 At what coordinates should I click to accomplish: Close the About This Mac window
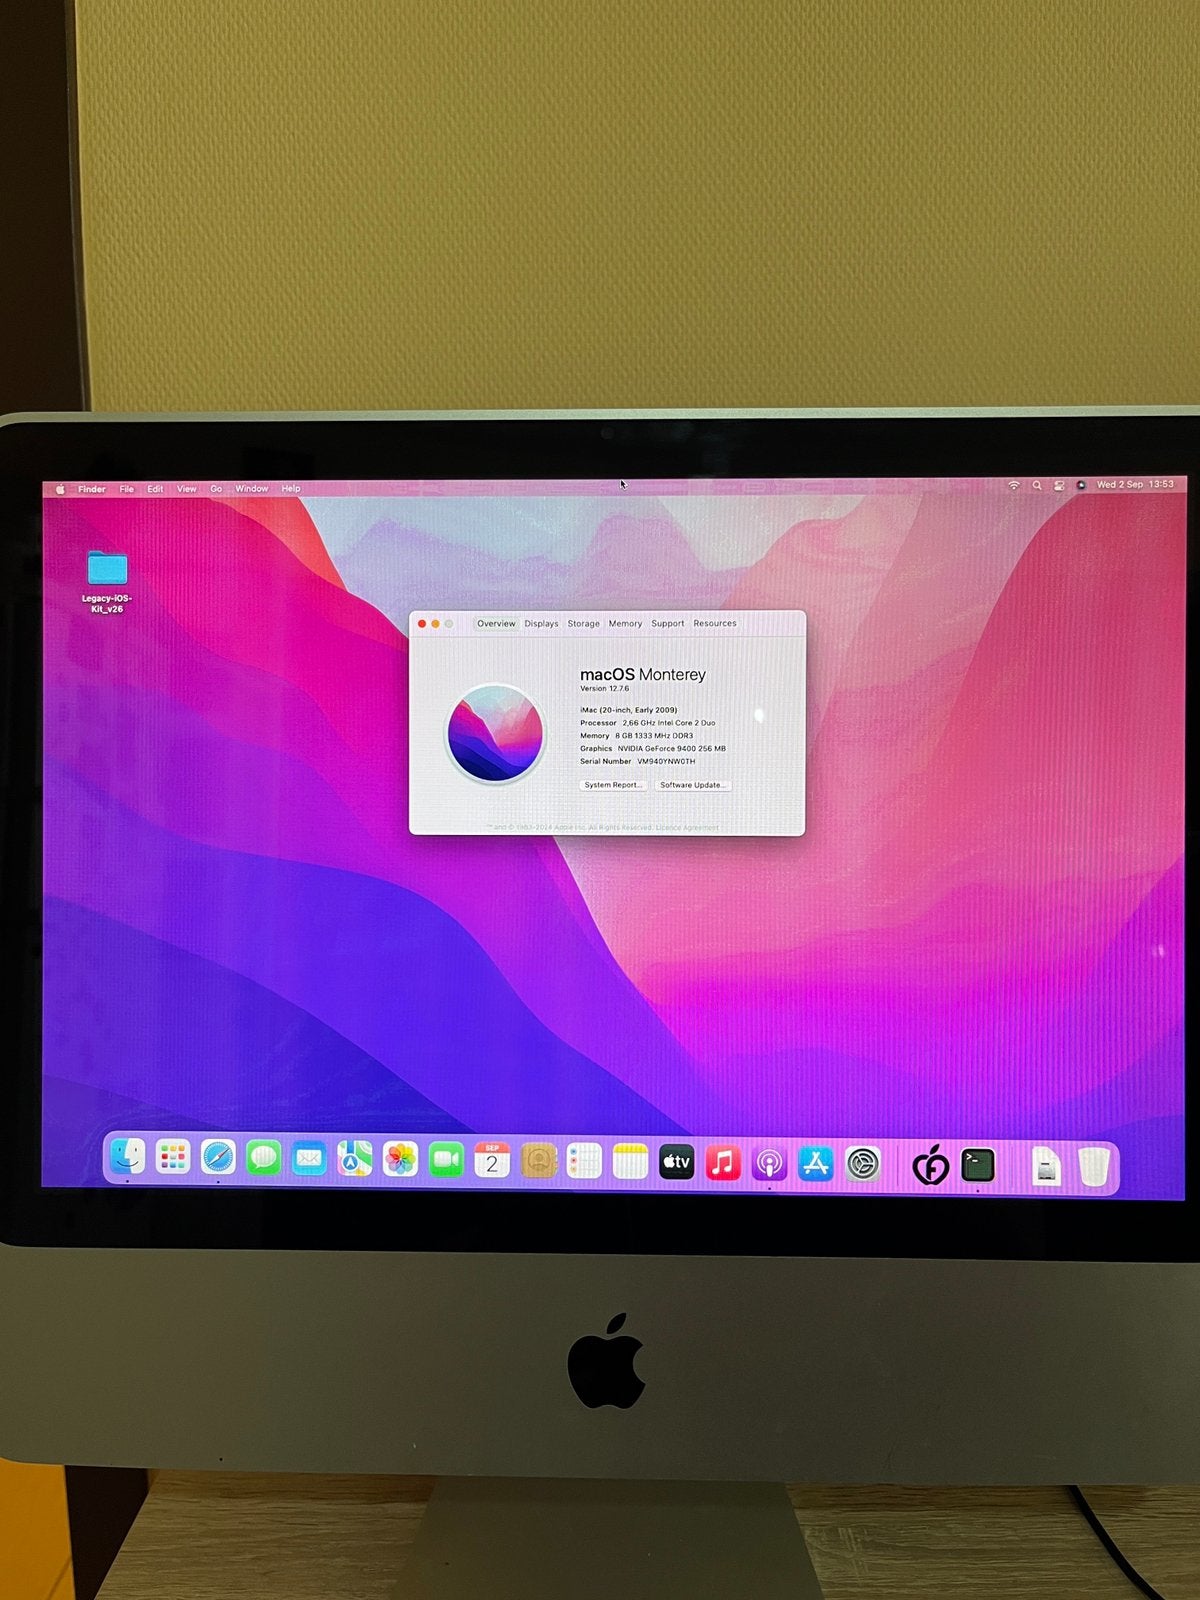click(422, 624)
